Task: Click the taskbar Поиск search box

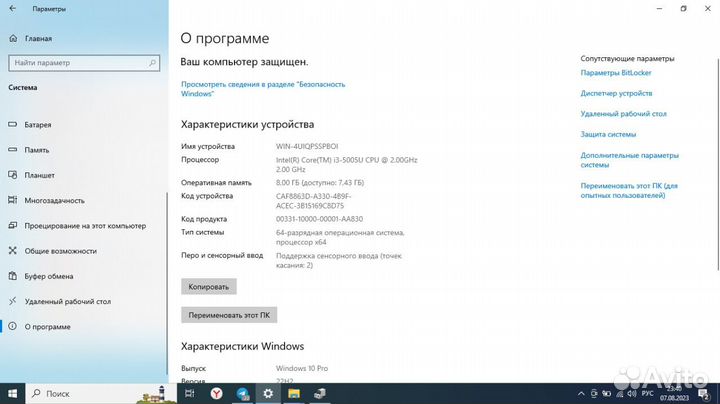Action: coord(101,393)
